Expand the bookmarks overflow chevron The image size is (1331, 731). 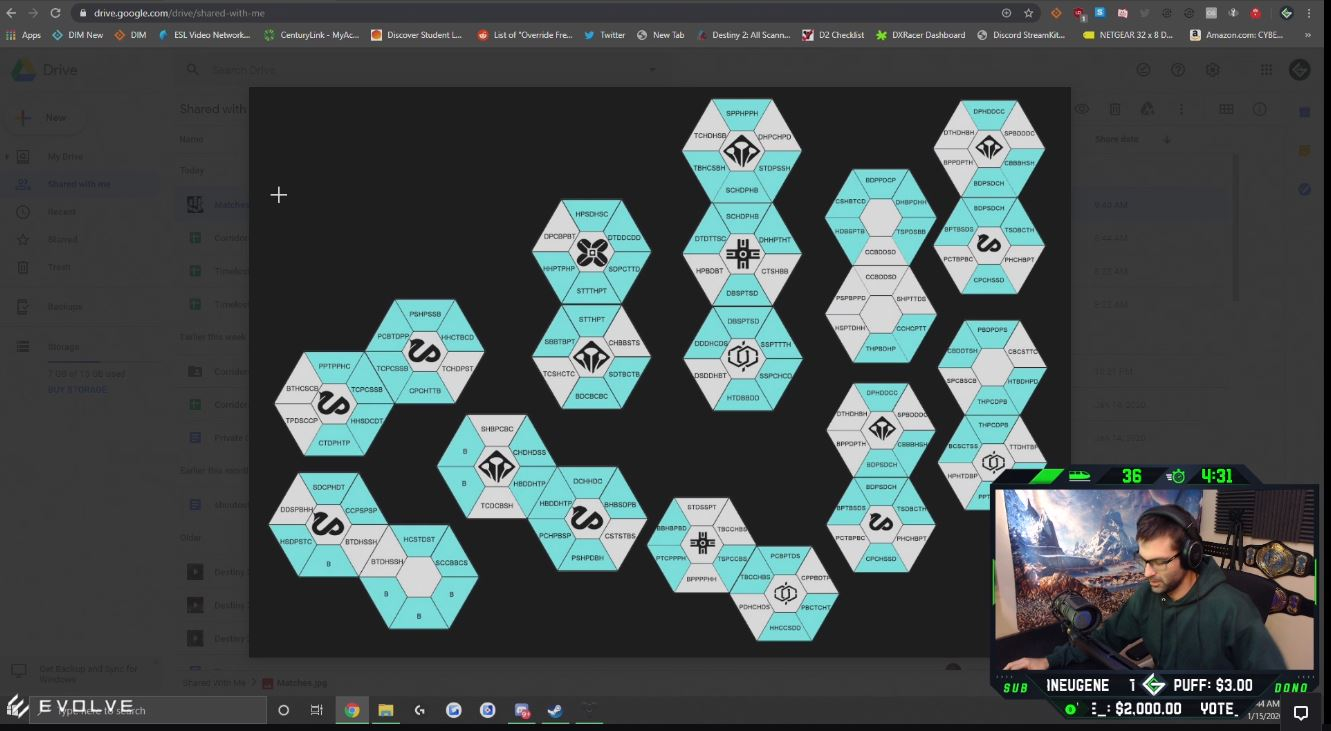click(x=1308, y=35)
